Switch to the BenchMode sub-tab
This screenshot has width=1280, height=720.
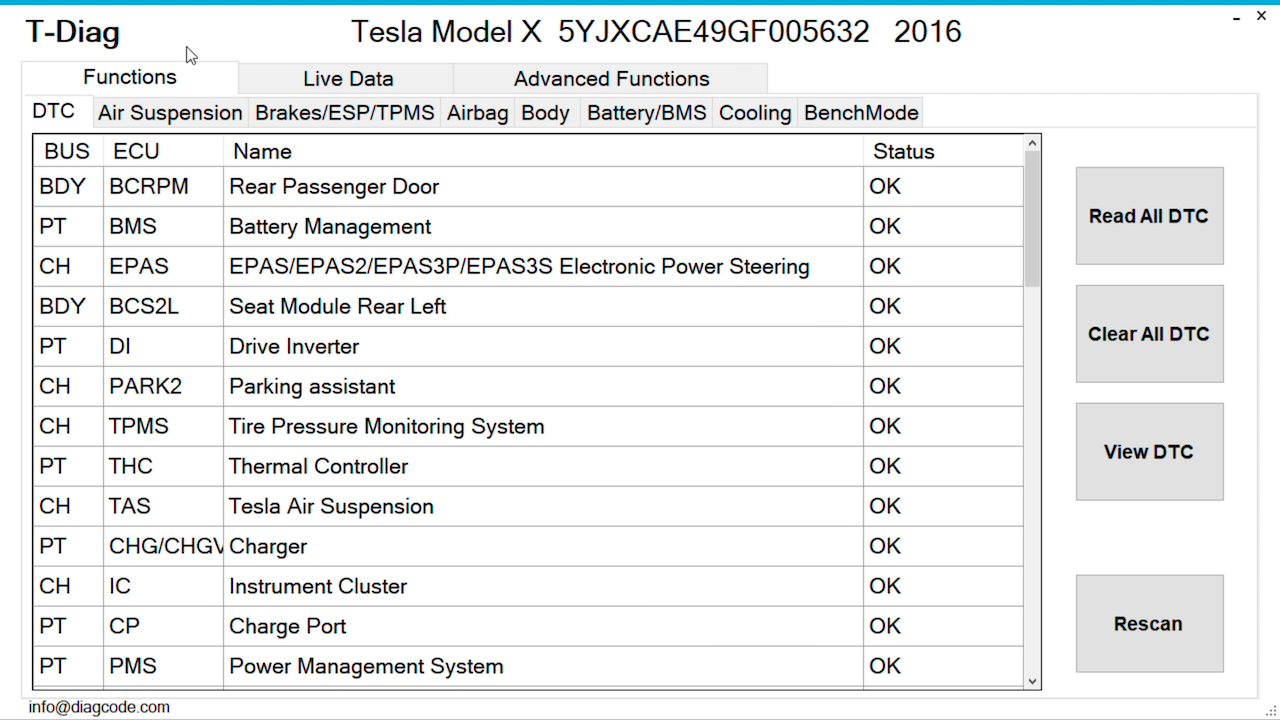pos(861,113)
